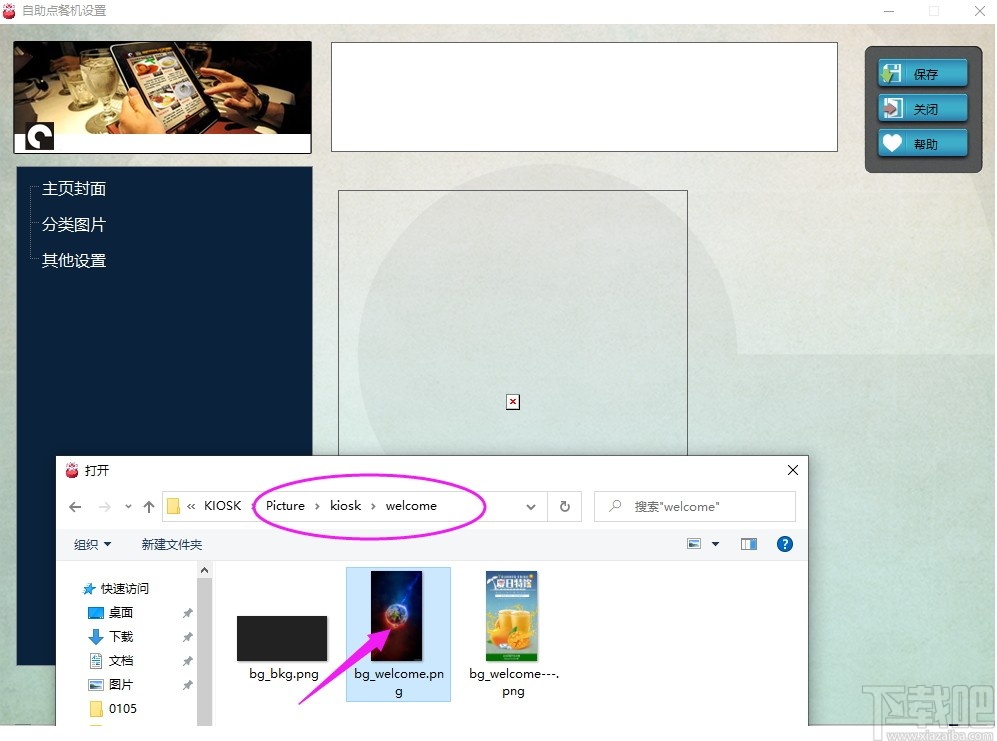This screenshot has width=997, height=741.
Task: Open file dialog help icon
Action: pyautogui.click(x=785, y=544)
